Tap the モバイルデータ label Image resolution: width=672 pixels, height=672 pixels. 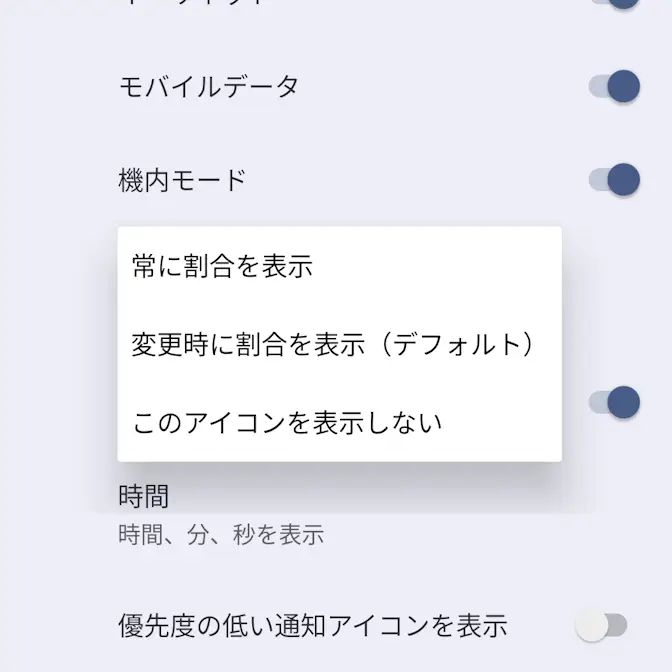[x=209, y=87]
